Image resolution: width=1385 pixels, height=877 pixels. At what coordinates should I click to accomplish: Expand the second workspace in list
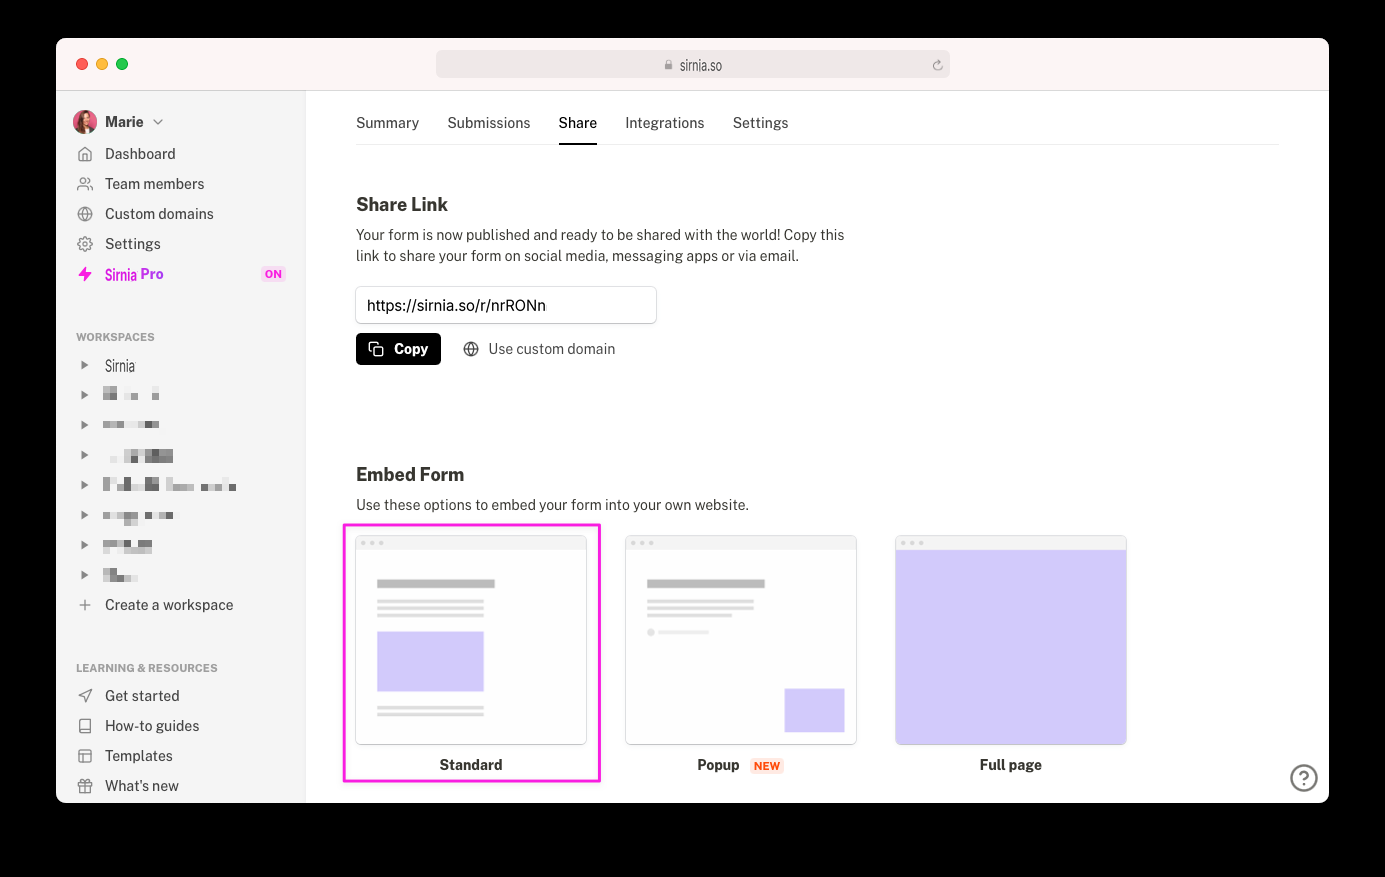click(x=85, y=395)
